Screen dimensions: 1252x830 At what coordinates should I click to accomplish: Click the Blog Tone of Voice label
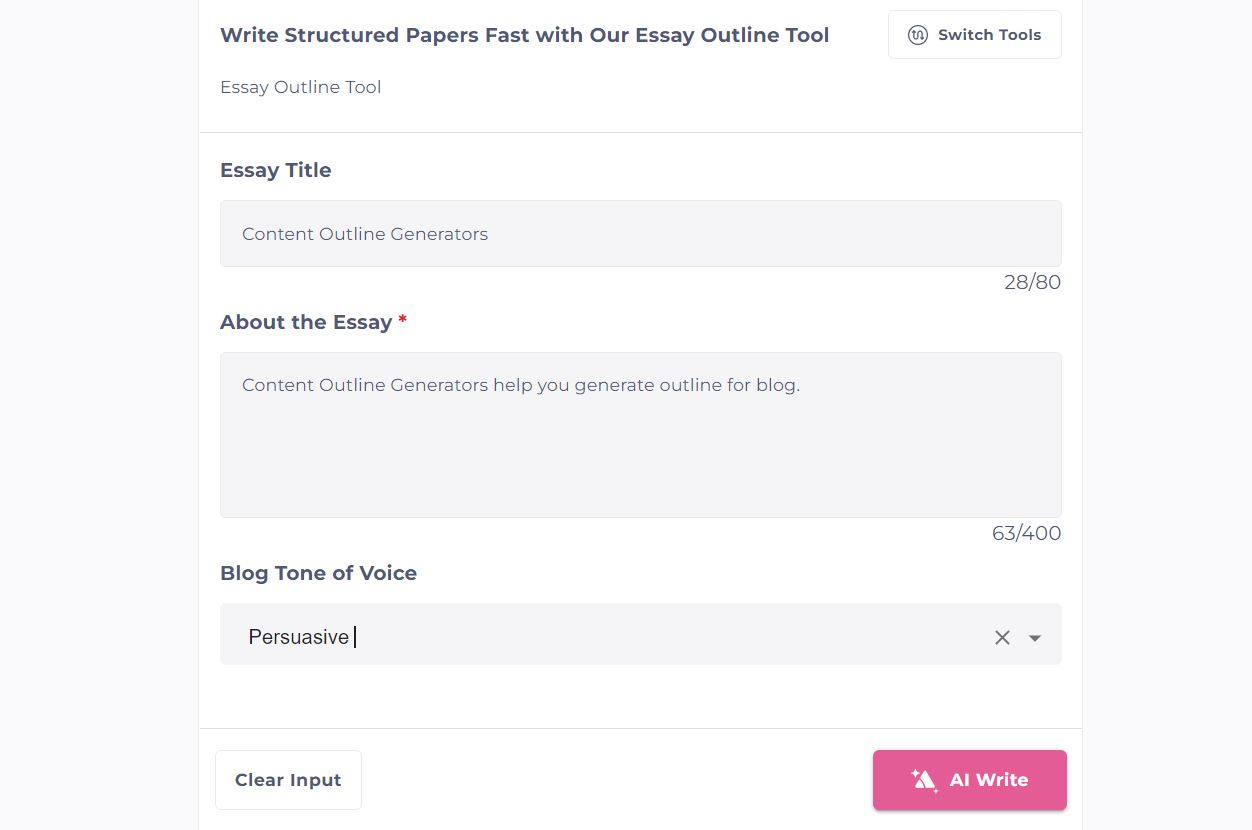(318, 573)
